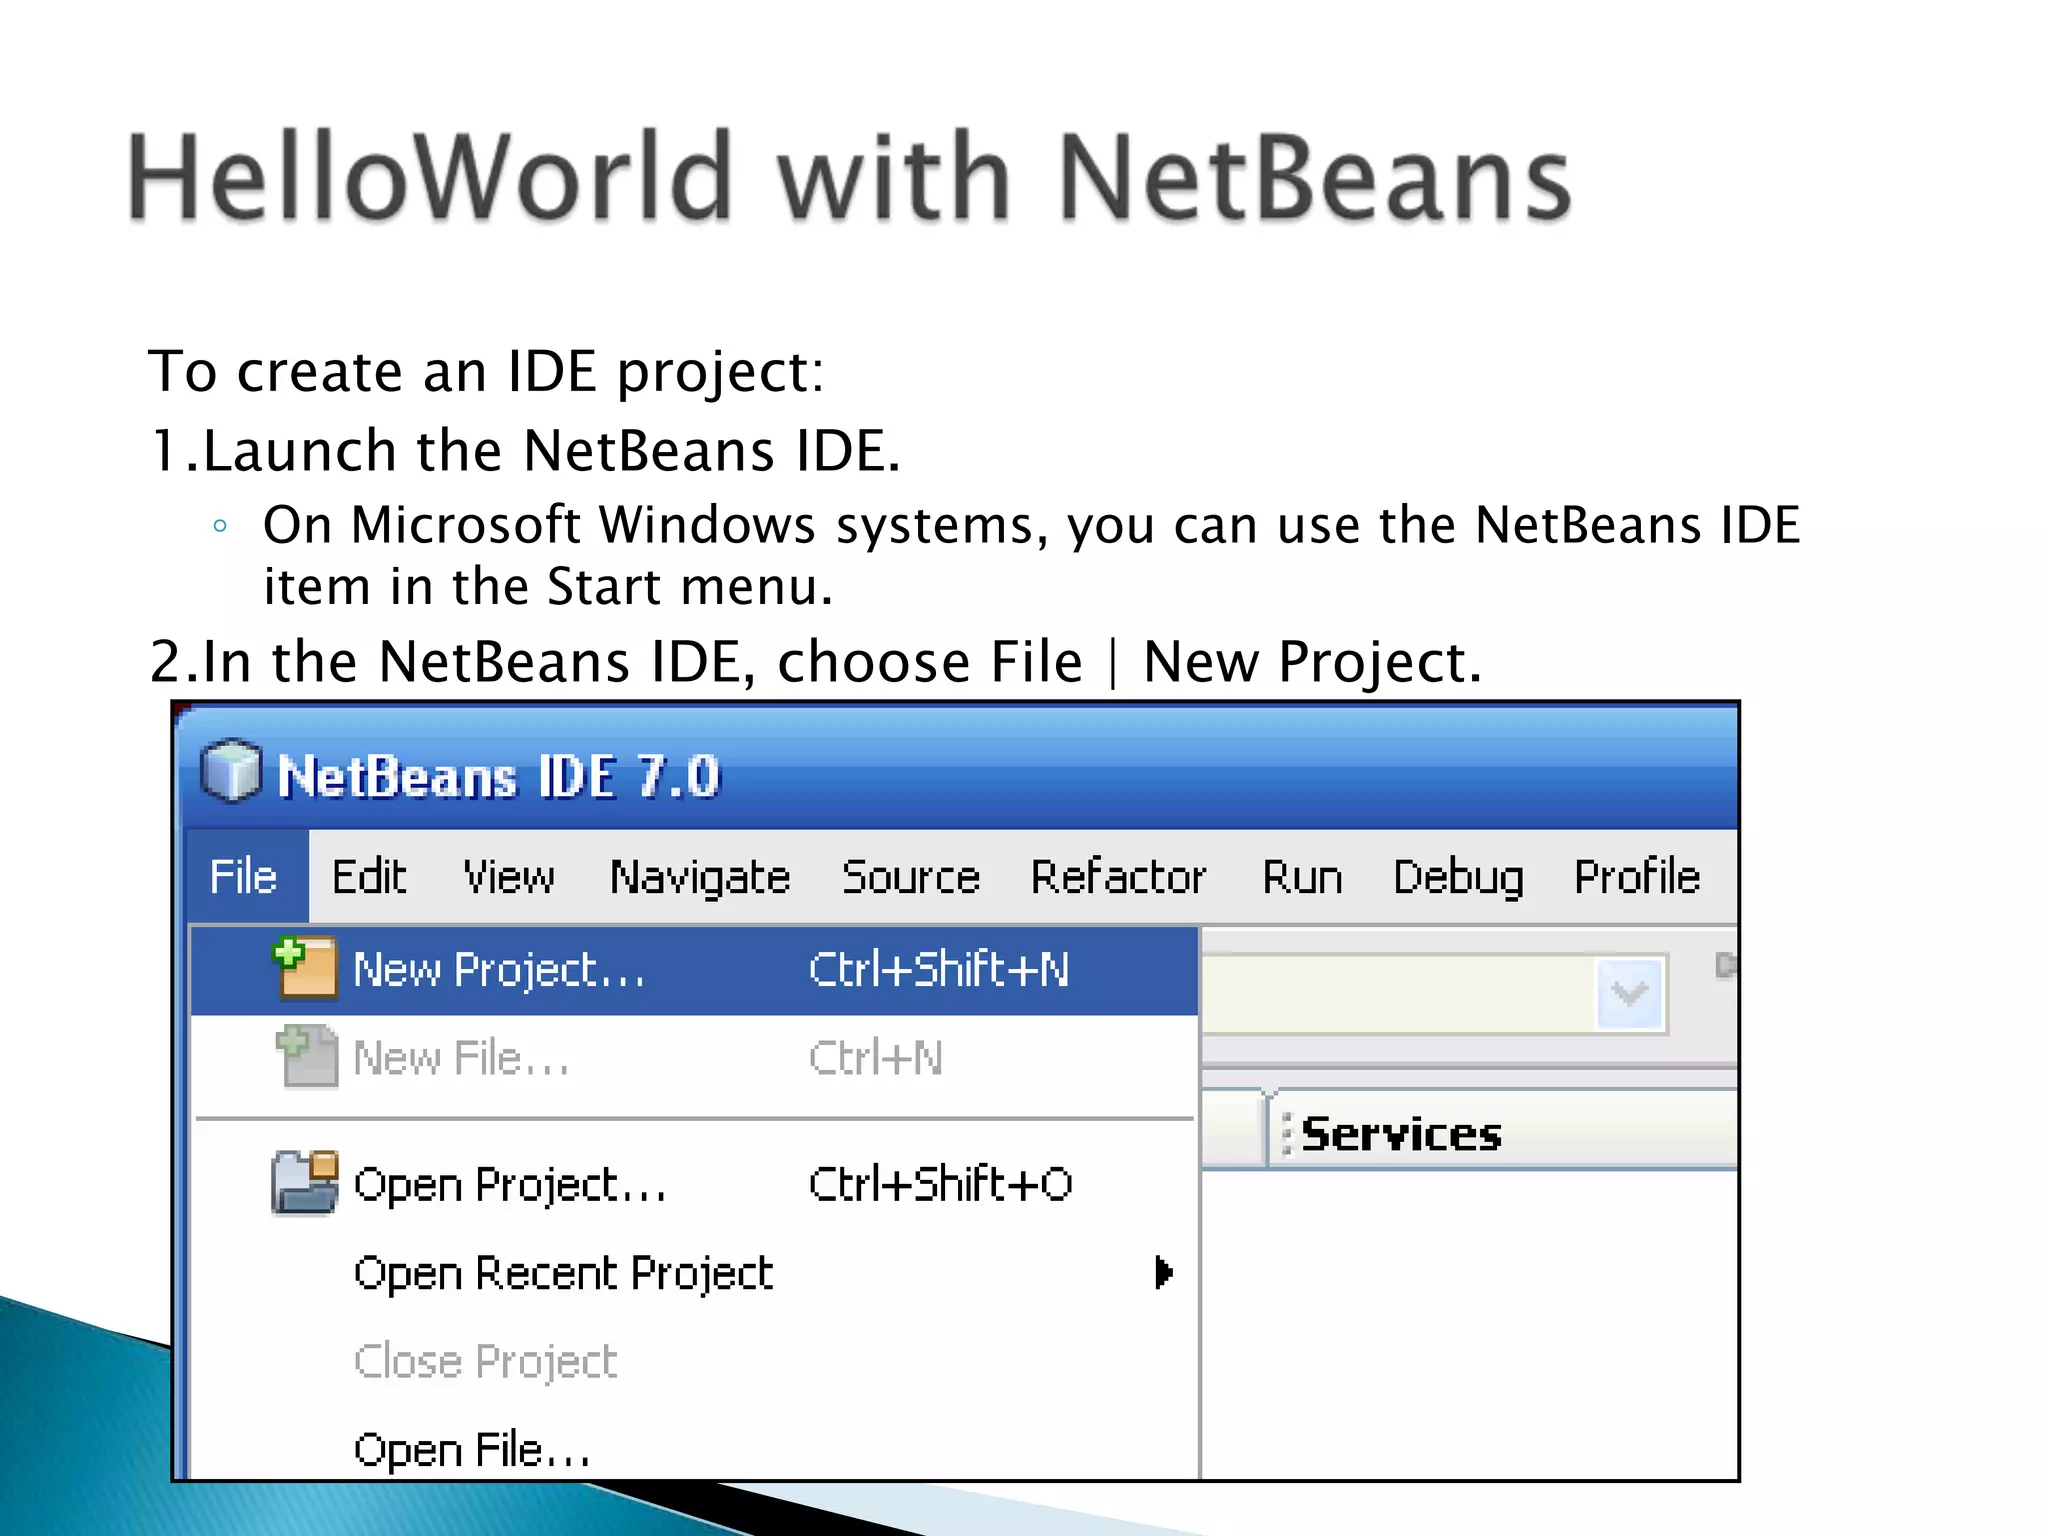Viewport: 2048px width, 1536px height.
Task: Open the Debug menu
Action: point(1458,879)
